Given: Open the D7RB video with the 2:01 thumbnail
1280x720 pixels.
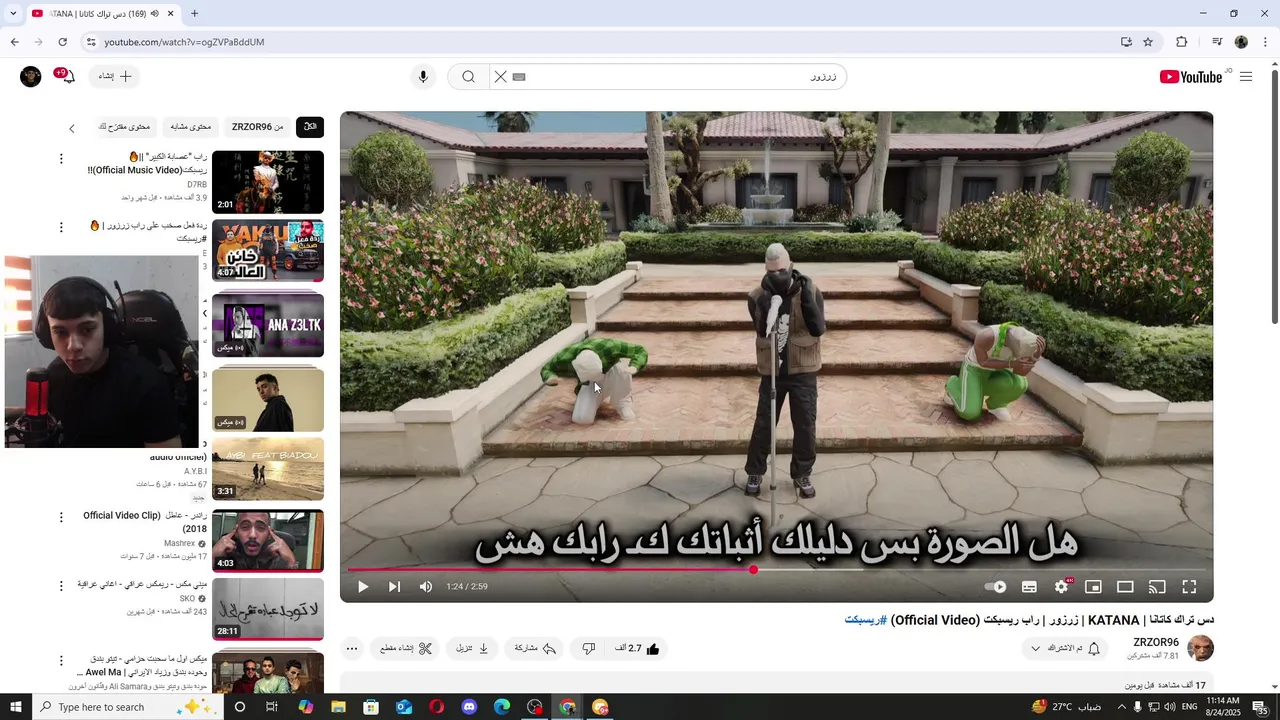Looking at the screenshot, I should point(268,182).
